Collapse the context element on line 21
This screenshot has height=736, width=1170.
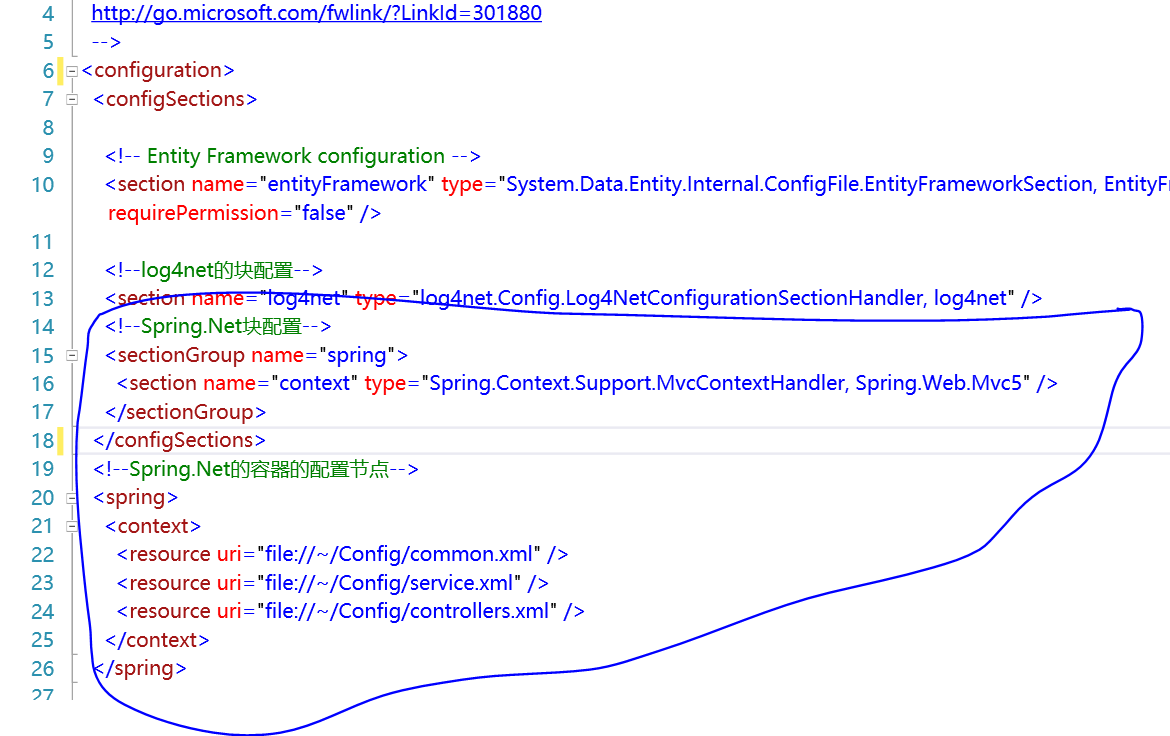coord(72,526)
